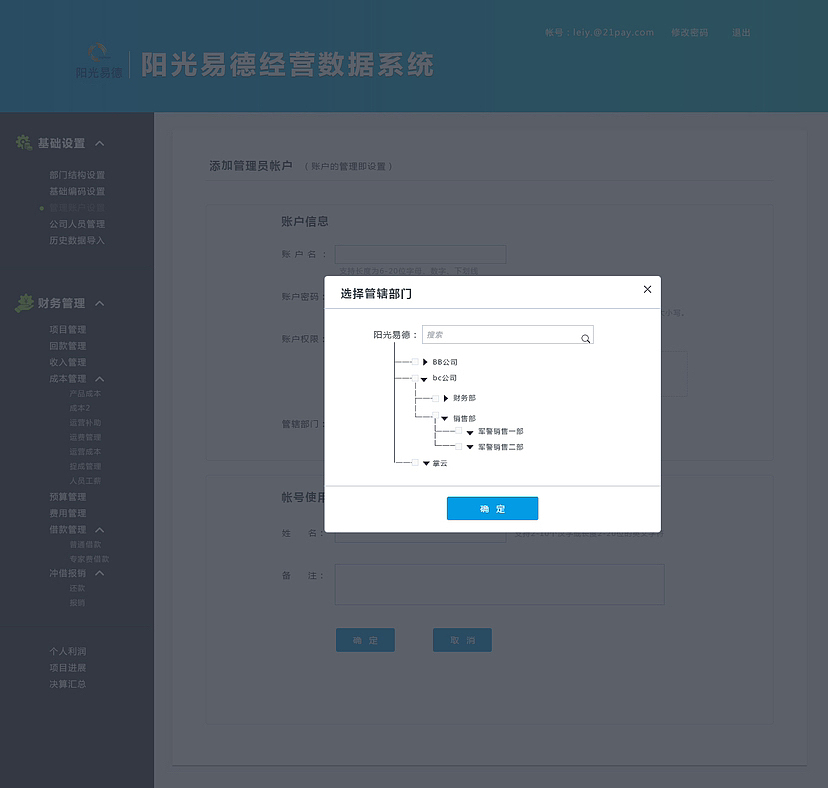Open 部门结构设置 in the sidebar
Viewport: 828px width, 788px height.
point(77,176)
